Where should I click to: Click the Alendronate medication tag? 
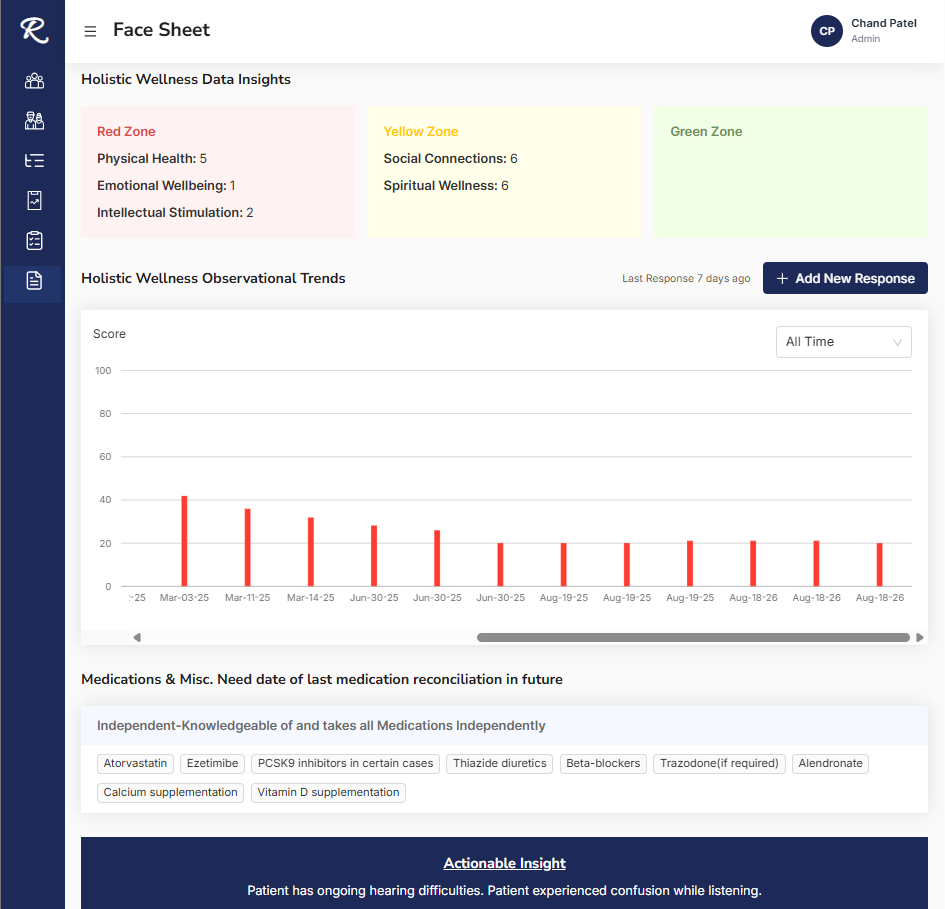tap(830, 763)
